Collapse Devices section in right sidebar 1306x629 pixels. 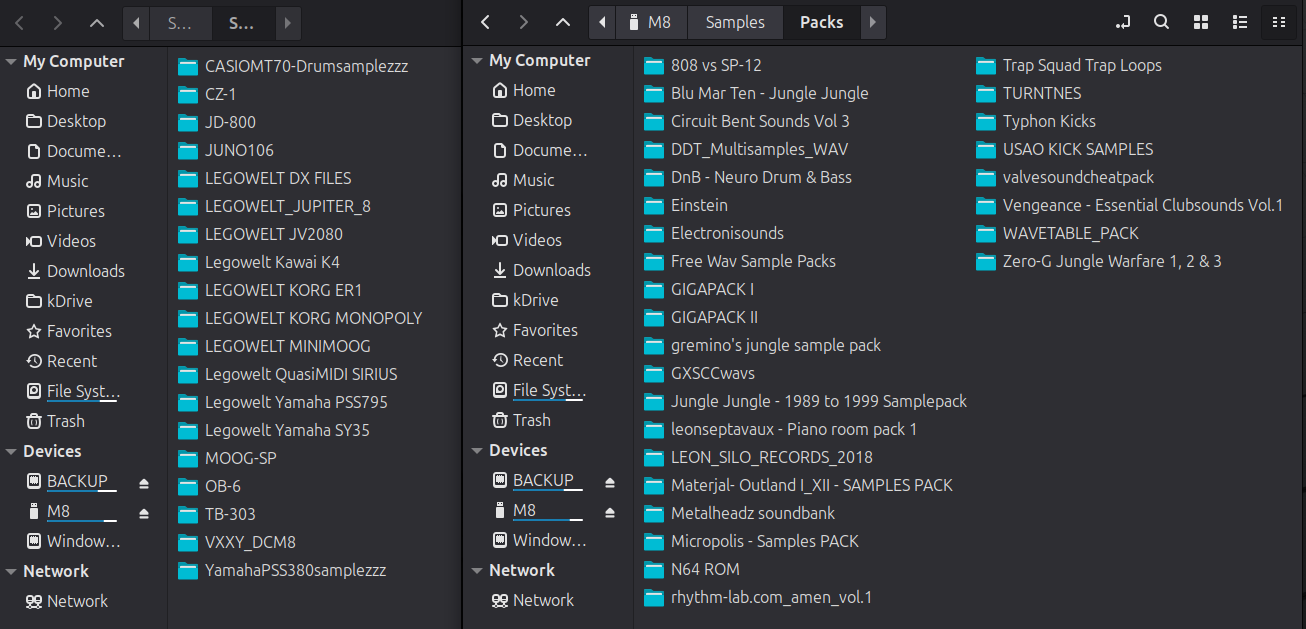(477, 451)
